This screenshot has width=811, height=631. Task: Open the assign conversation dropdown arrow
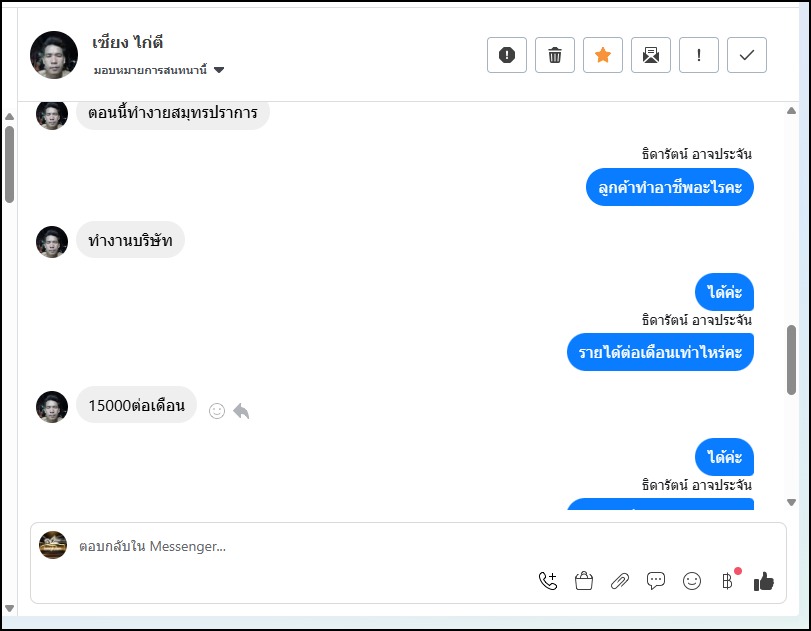tap(219, 71)
